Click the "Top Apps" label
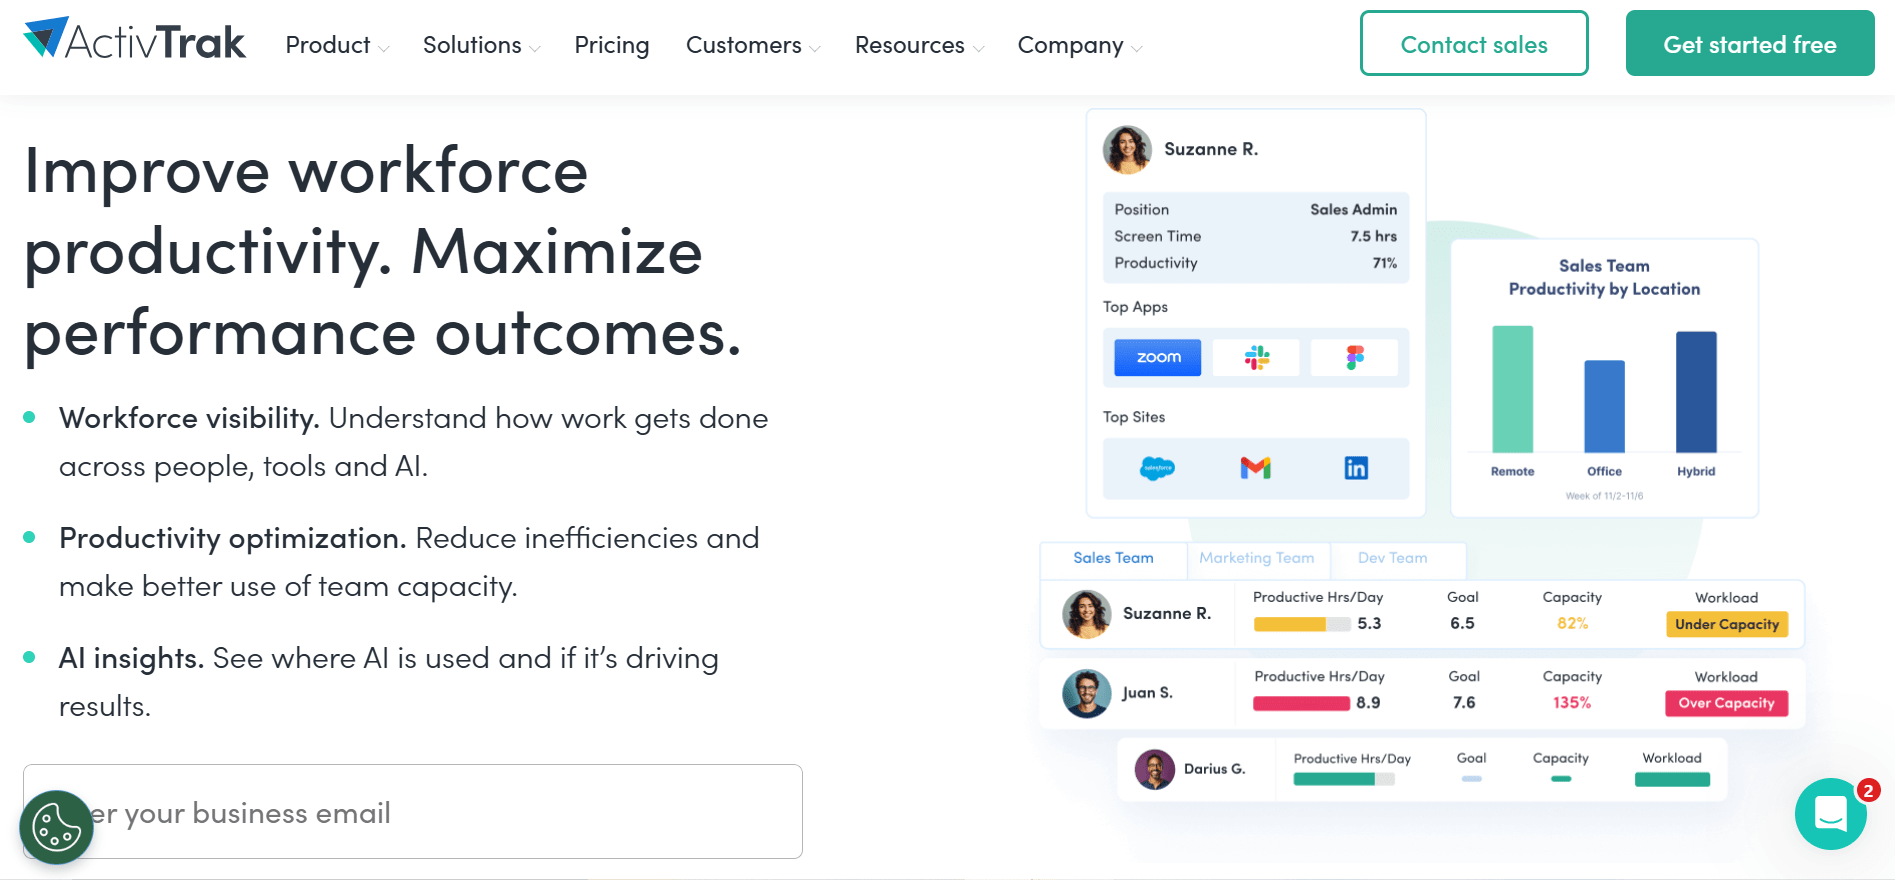Image resolution: width=1895 pixels, height=880 pixels. [1135, 307]
